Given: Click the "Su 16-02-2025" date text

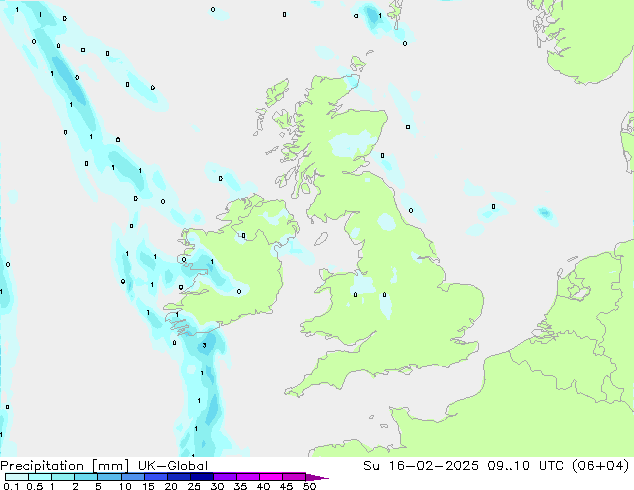Looking at the screenshot, I should click(x=421, y=466).
